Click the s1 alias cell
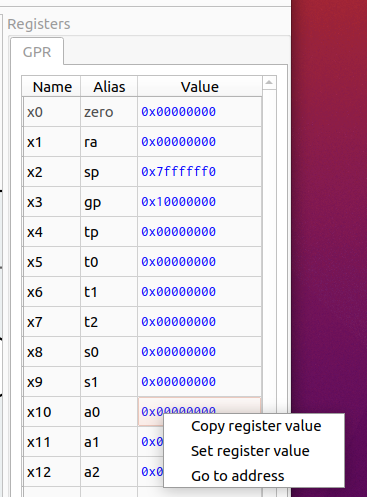 (109, 382)
